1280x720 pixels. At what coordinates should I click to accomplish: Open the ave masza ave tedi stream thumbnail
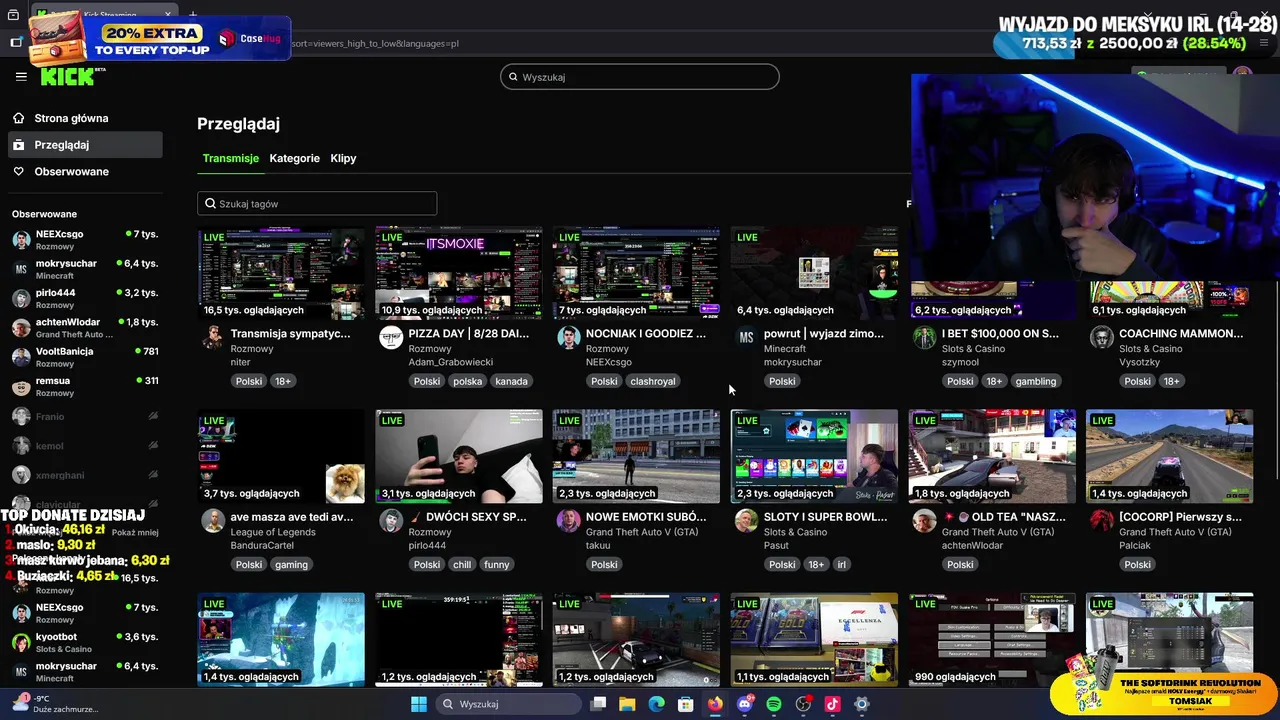coord(281,456)
